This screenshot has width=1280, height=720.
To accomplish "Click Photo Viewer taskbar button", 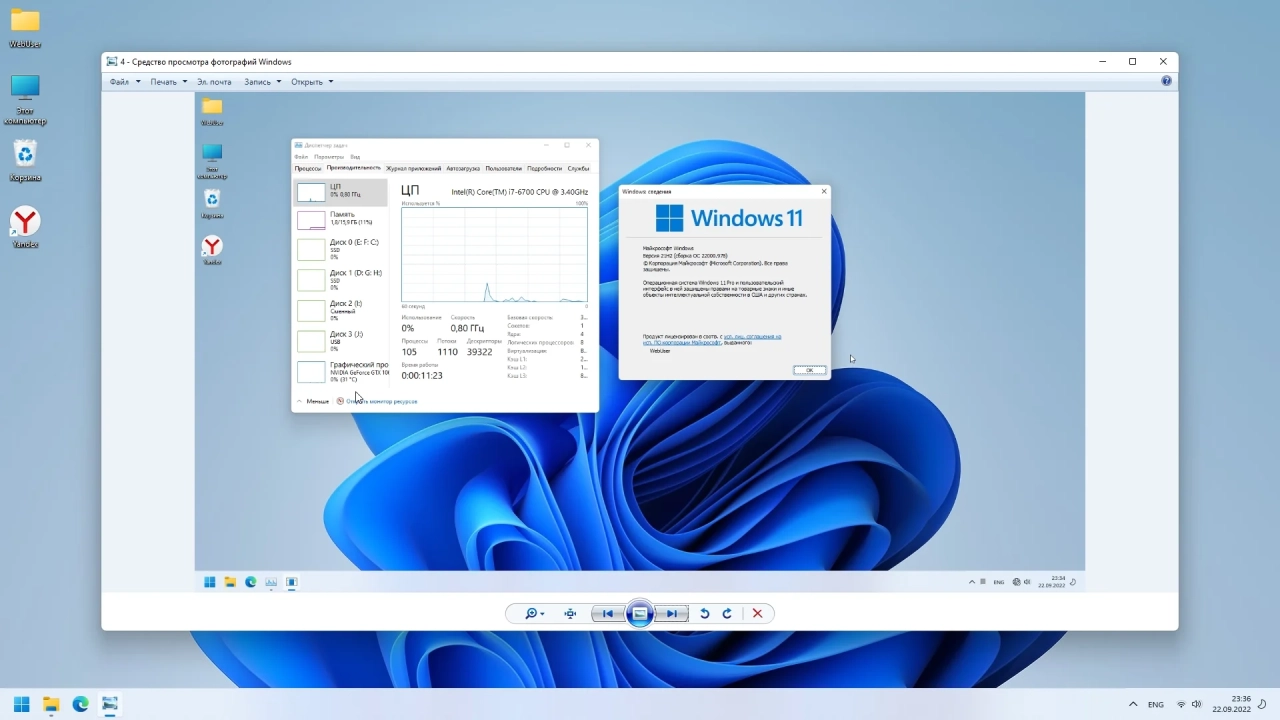I will point(110,704).
